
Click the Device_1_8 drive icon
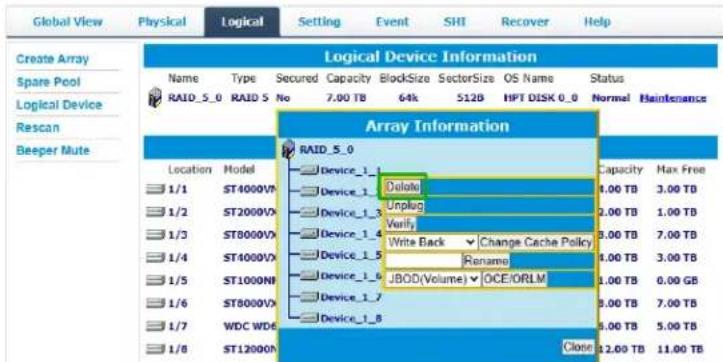point(309,318)
